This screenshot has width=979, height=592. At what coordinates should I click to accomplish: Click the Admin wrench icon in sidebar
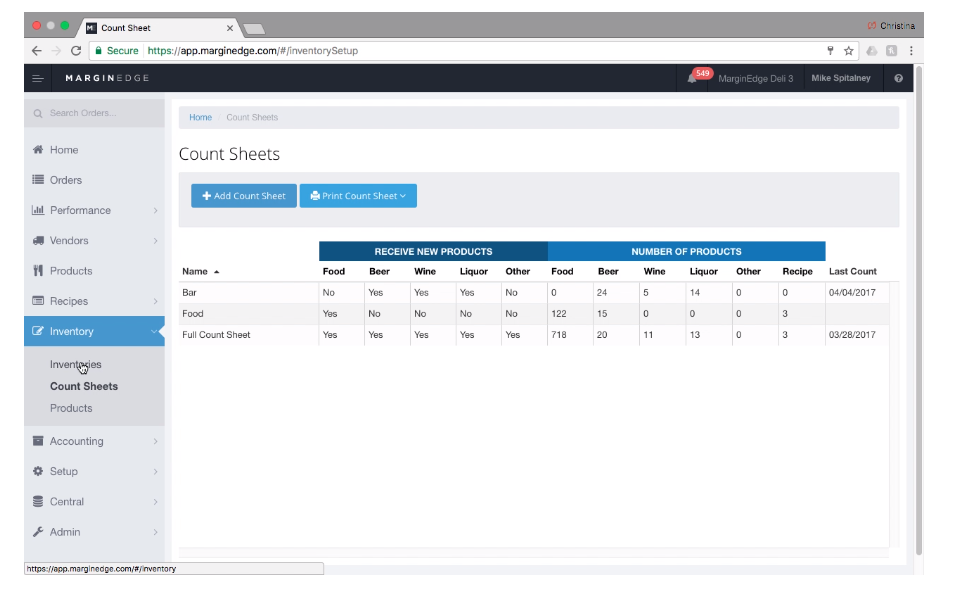tap(38, 532)
